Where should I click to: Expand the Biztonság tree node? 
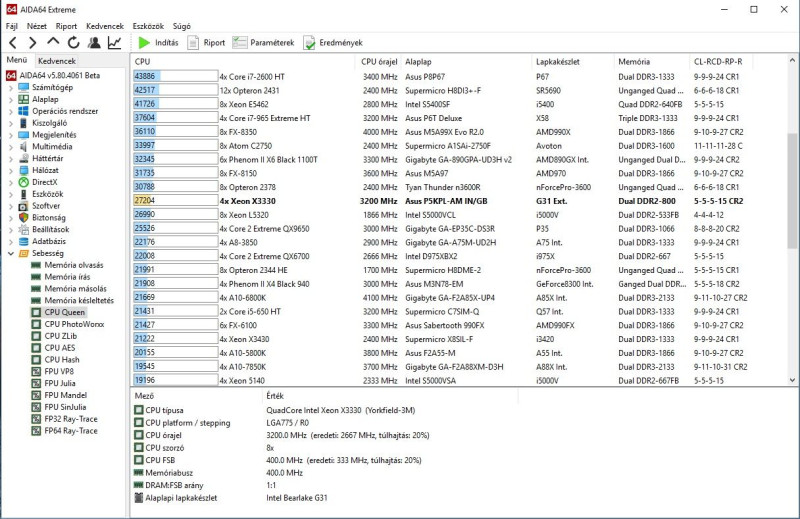coord(11,218)
